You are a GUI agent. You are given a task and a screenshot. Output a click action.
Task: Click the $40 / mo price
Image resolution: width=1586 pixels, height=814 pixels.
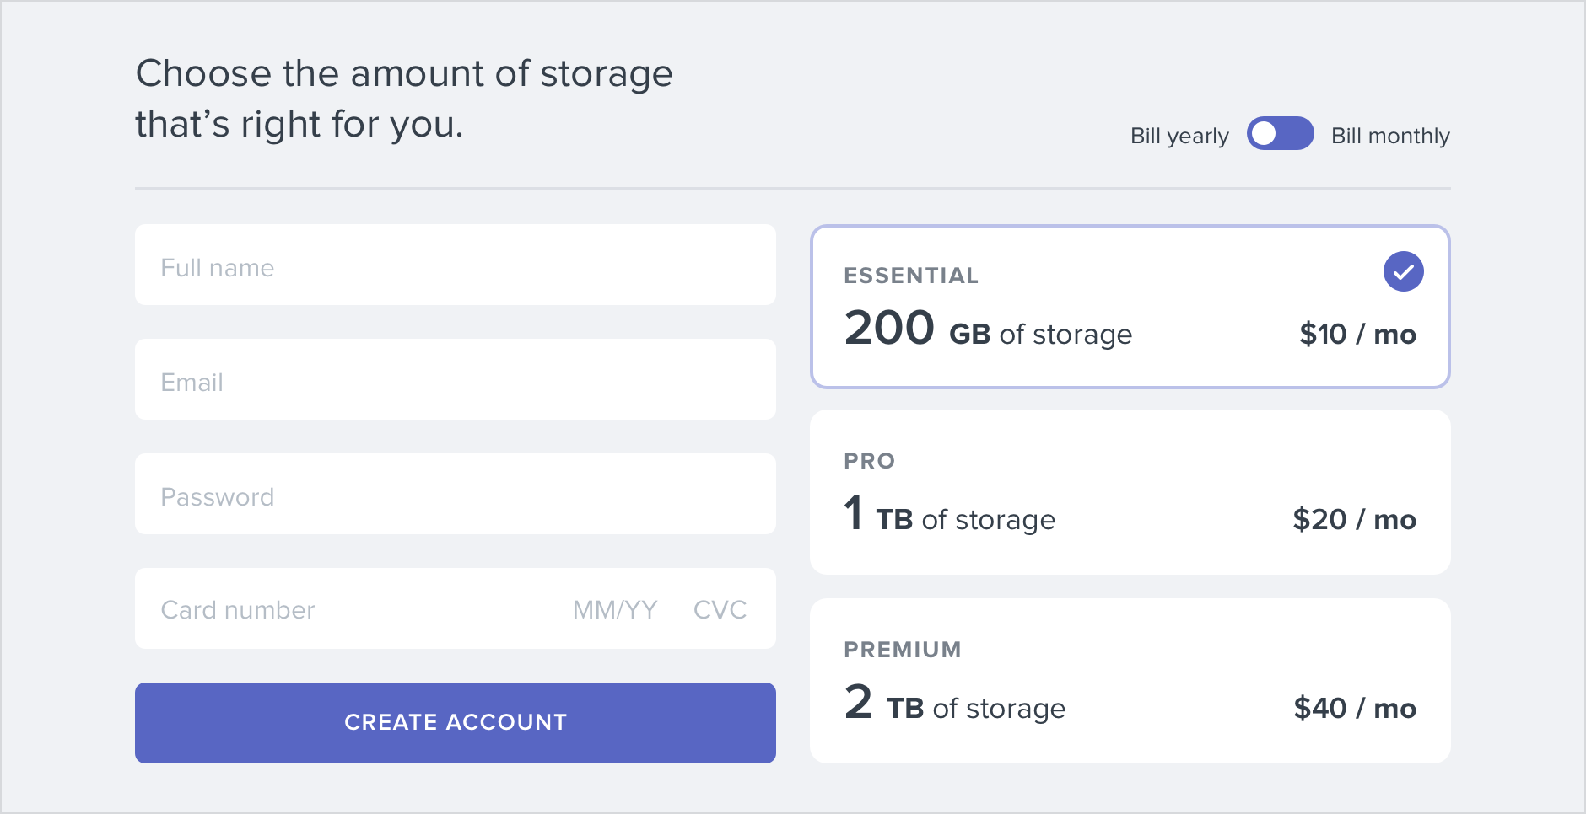point(1354,708)
